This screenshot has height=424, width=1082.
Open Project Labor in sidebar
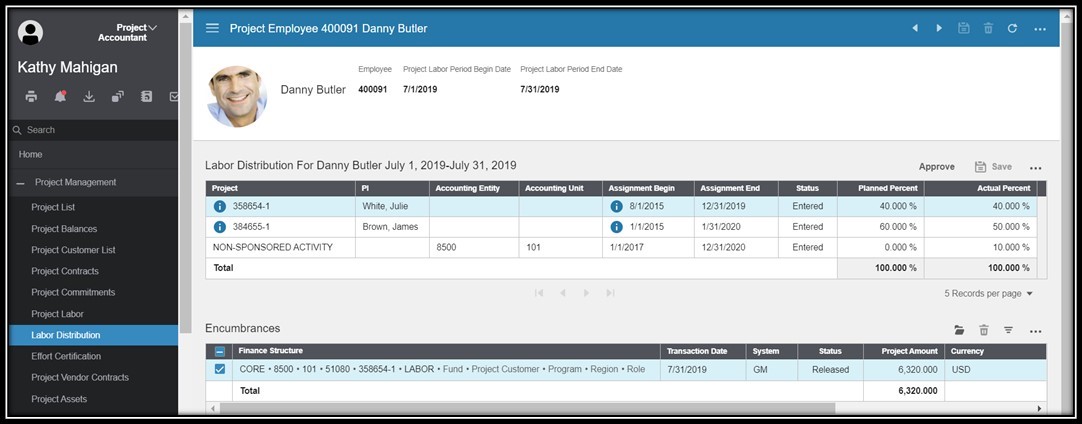(57, 314)
